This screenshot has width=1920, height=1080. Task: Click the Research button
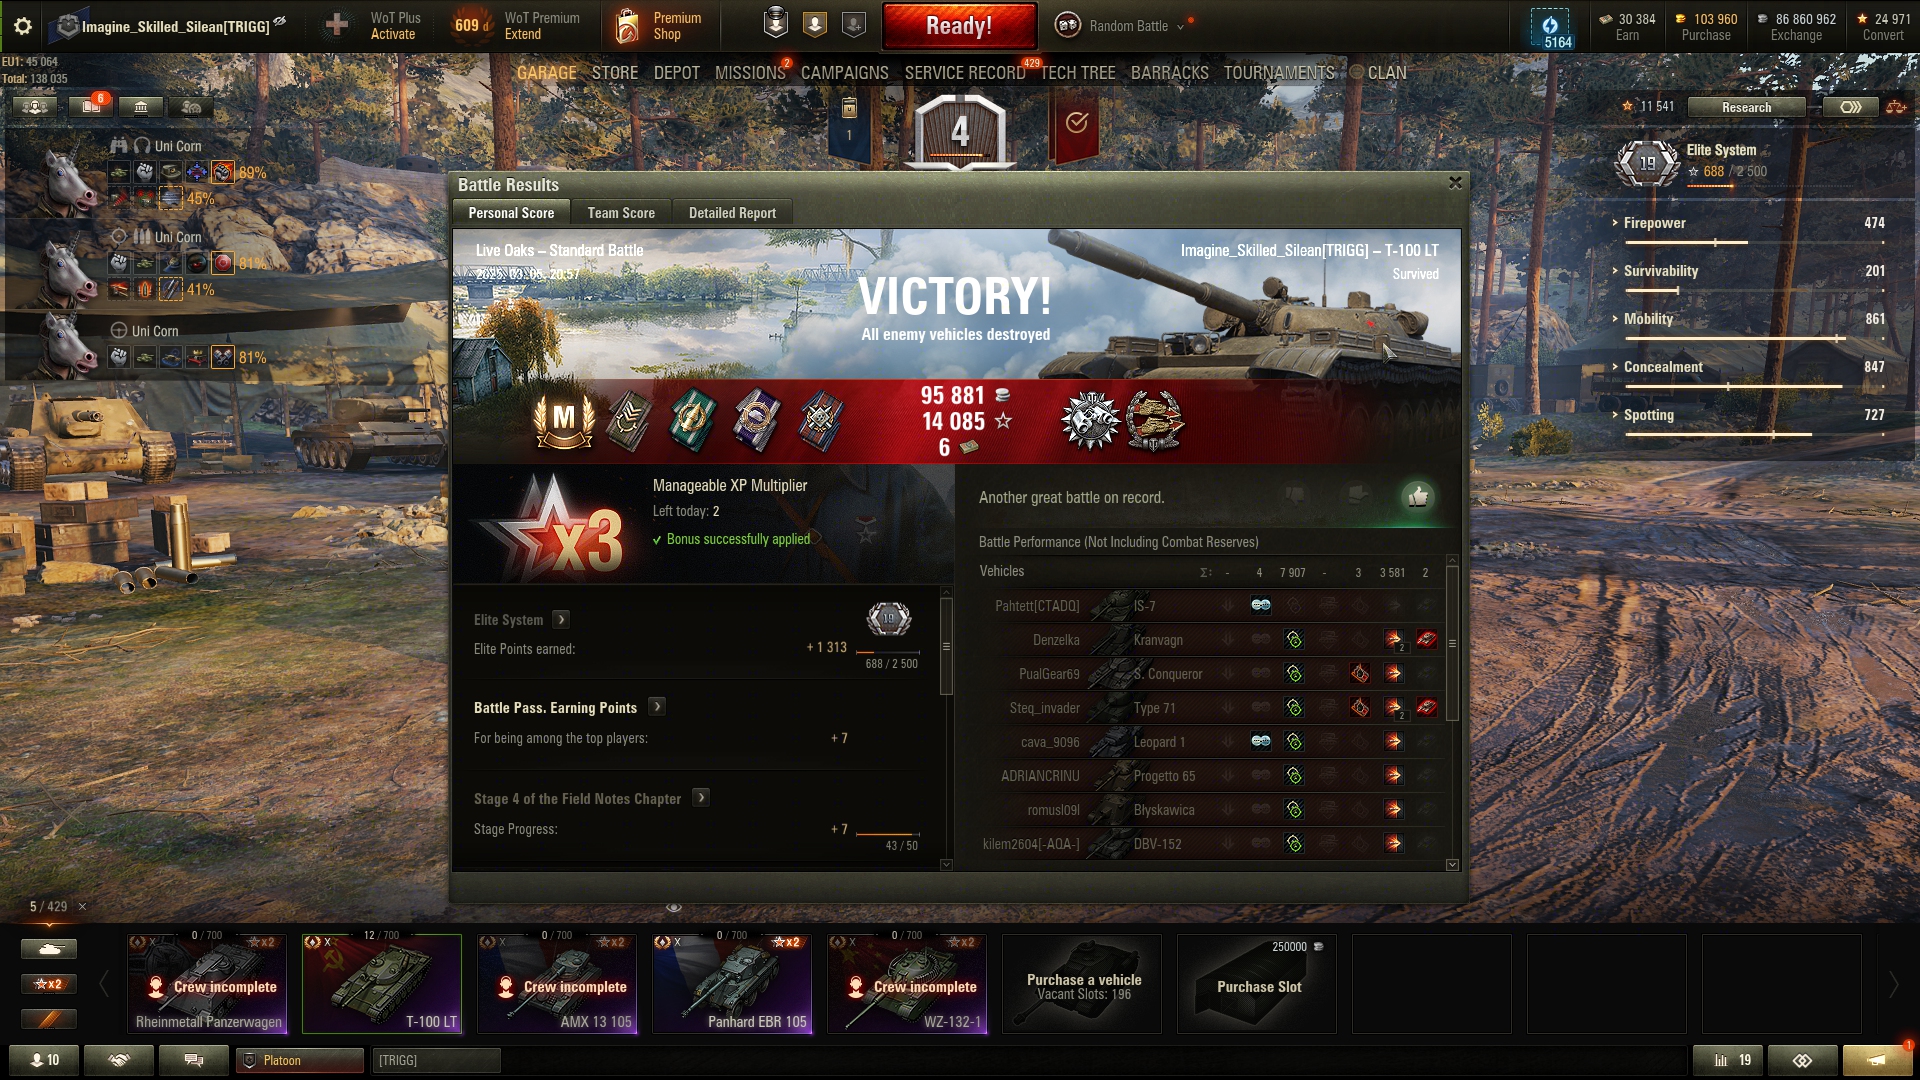[x=1746, y=107]
